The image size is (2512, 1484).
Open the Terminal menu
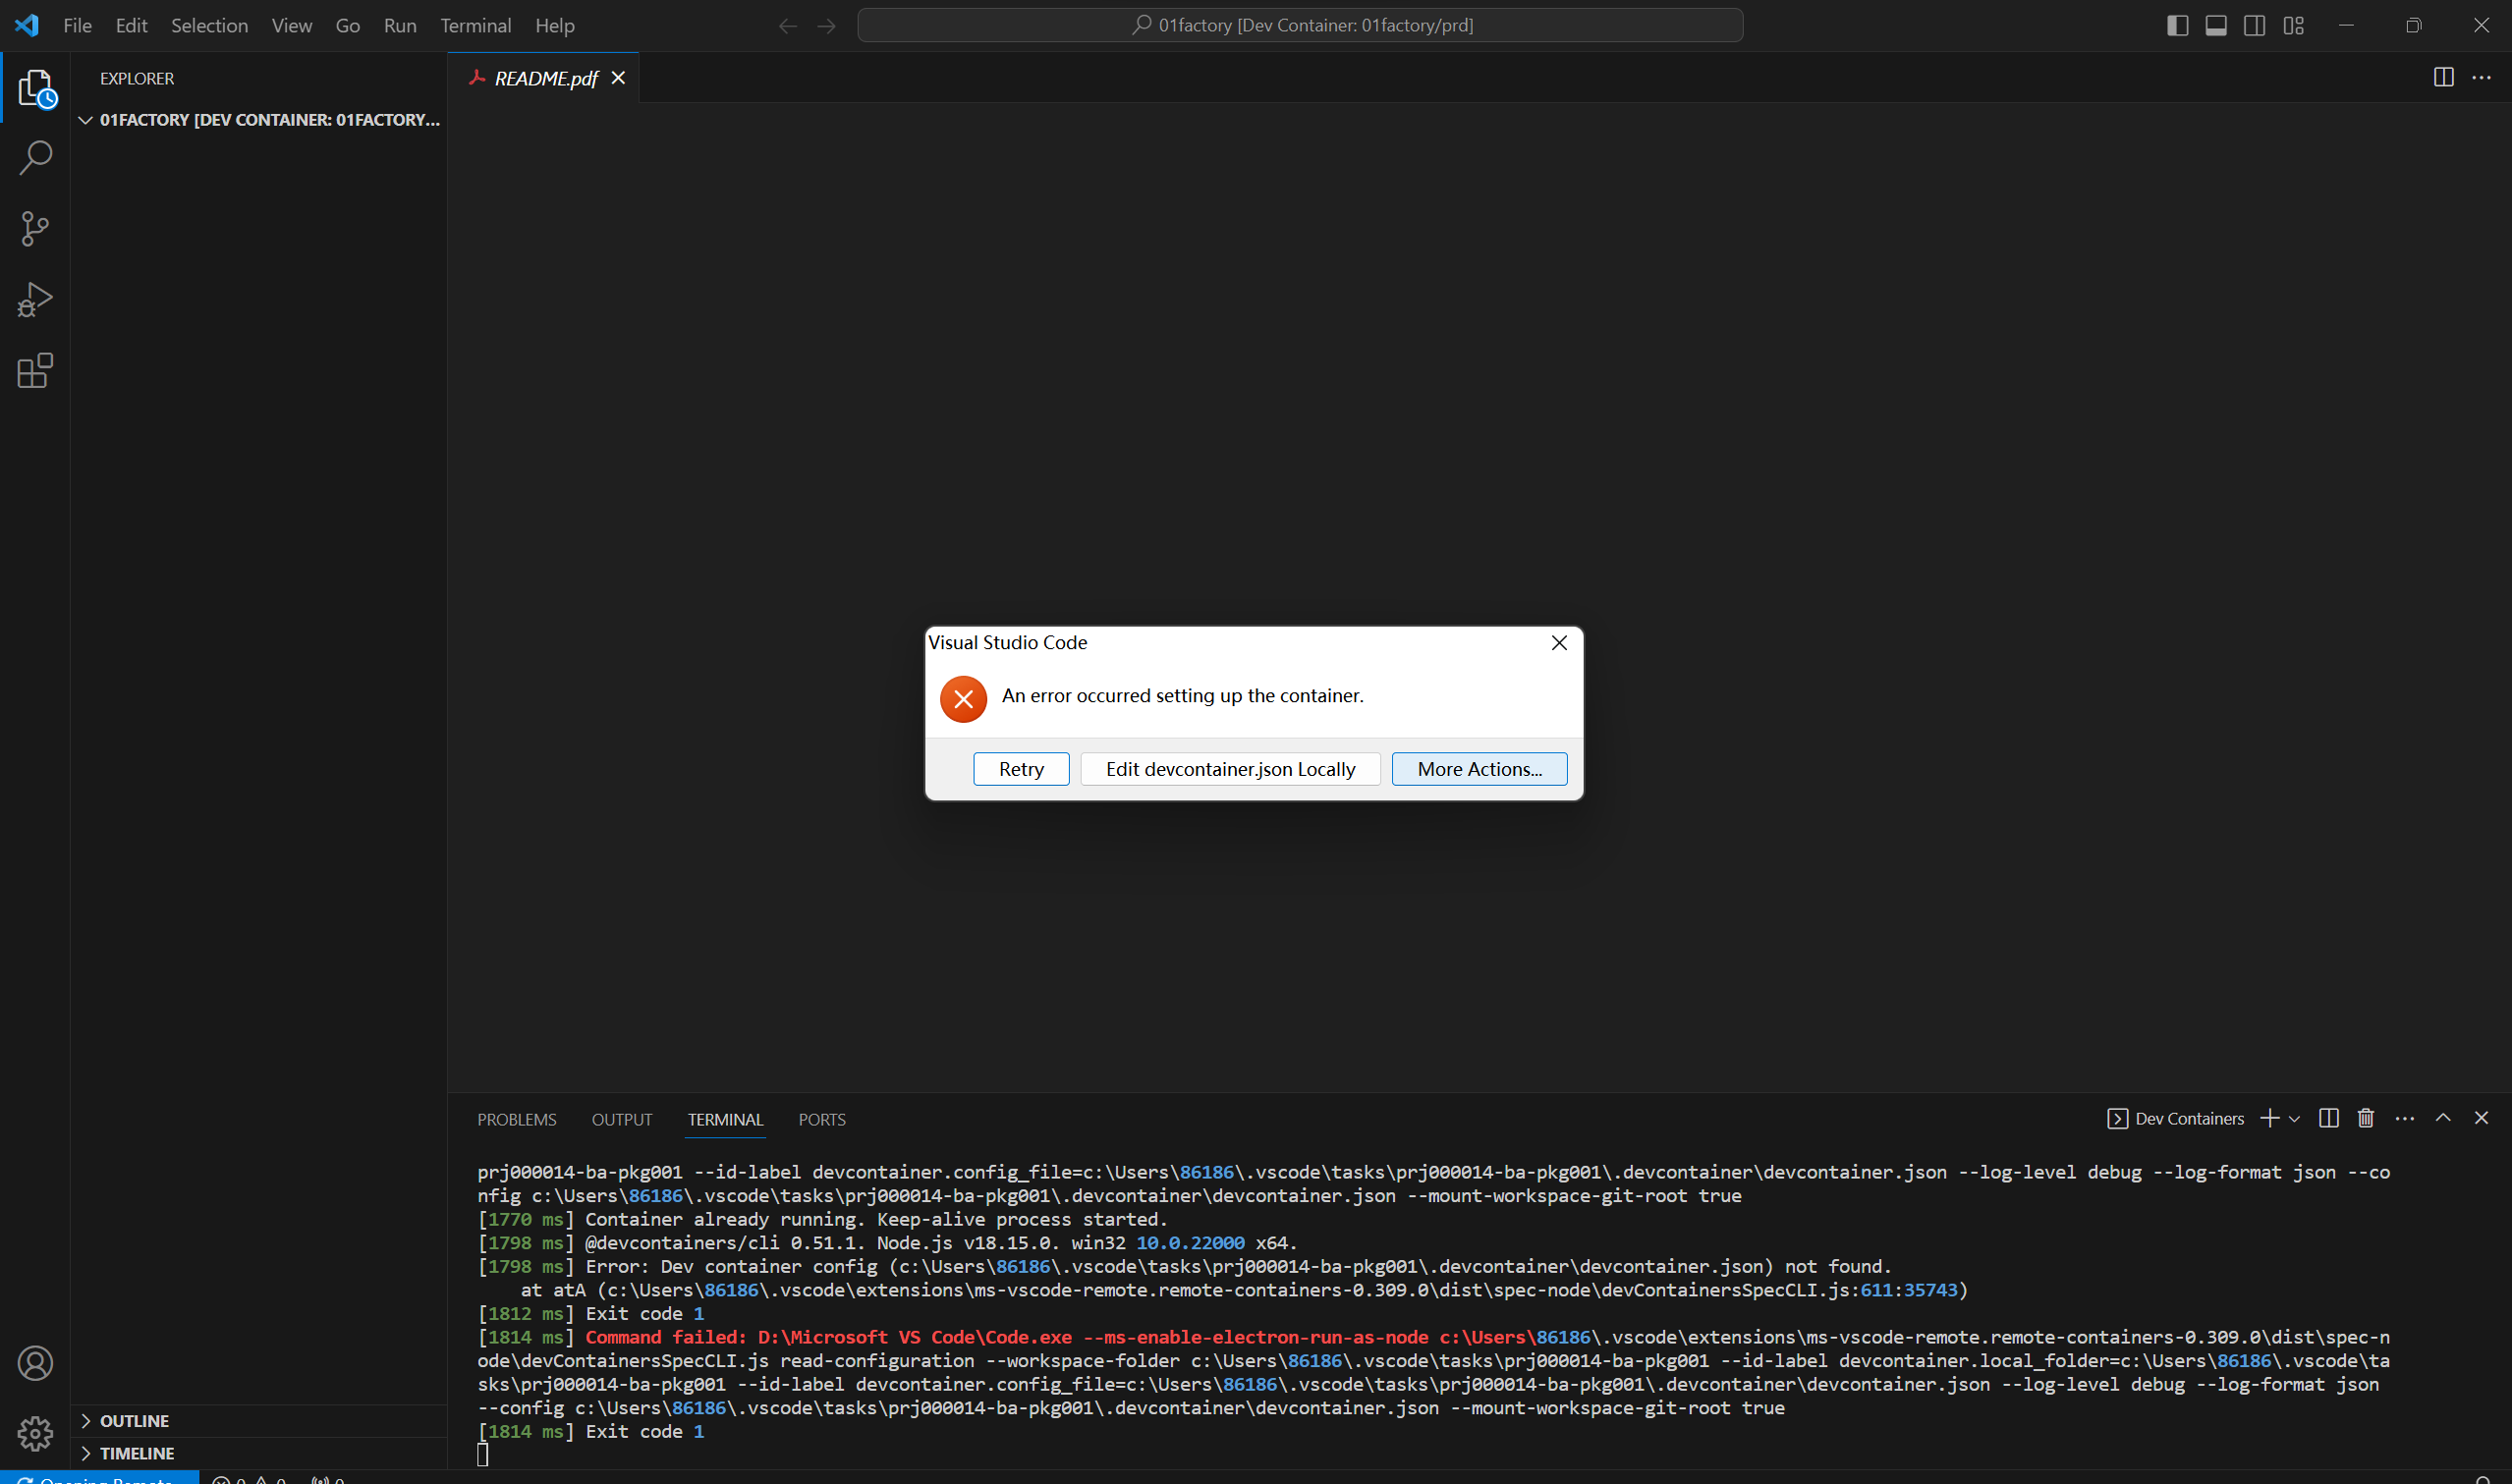point(475,26)
